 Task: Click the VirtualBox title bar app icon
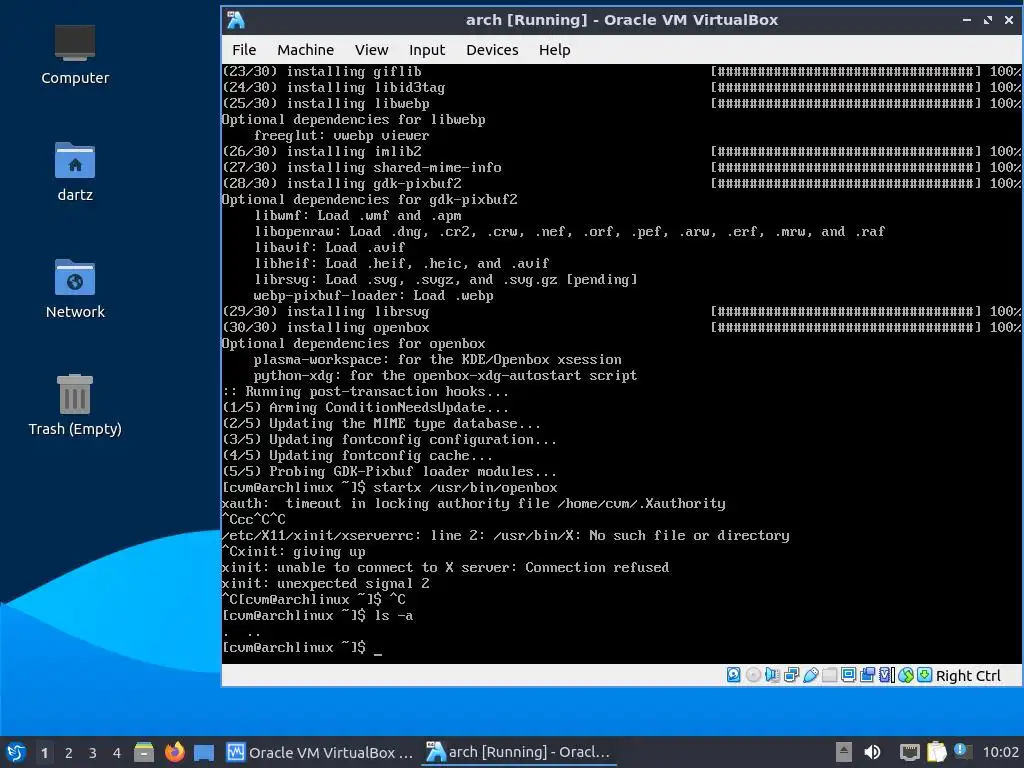click(236, 20)
